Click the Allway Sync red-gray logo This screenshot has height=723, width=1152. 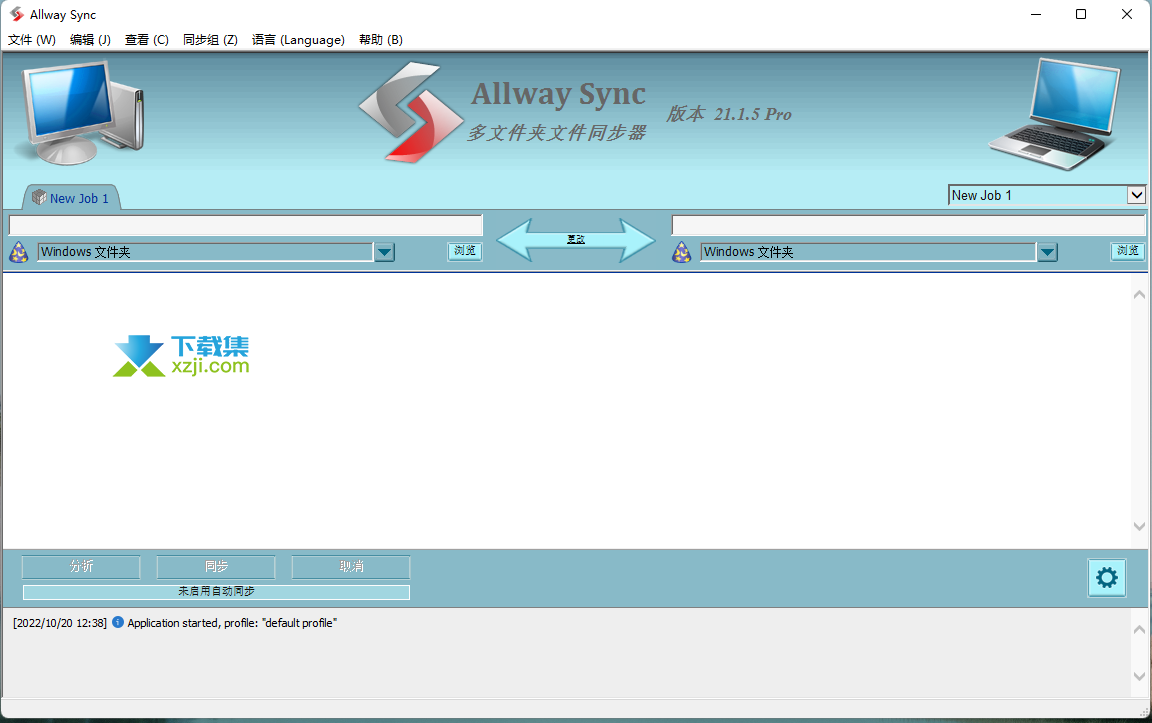pos(411,112)
